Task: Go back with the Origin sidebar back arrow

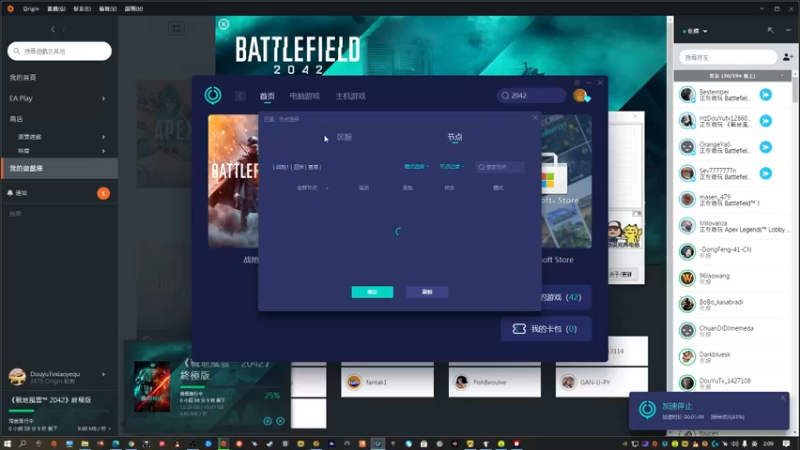Action: tap(53, 30)
